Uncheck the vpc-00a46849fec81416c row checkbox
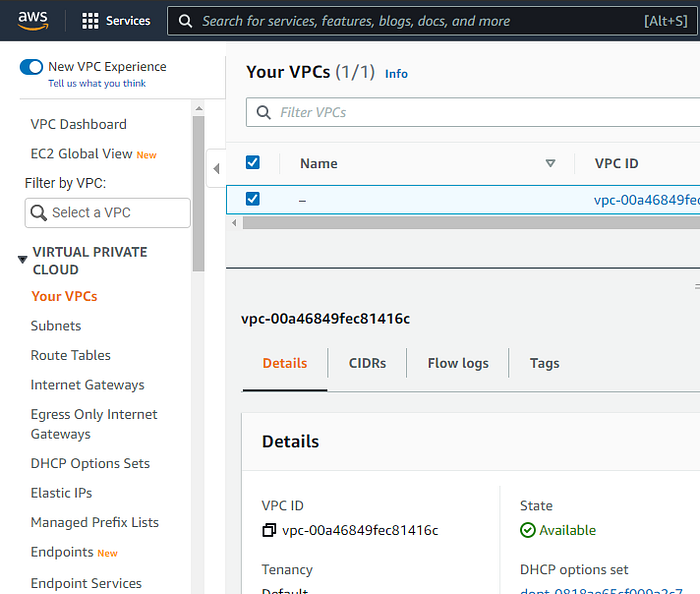Viewport: 700px width, 594px height. [253, 199]
